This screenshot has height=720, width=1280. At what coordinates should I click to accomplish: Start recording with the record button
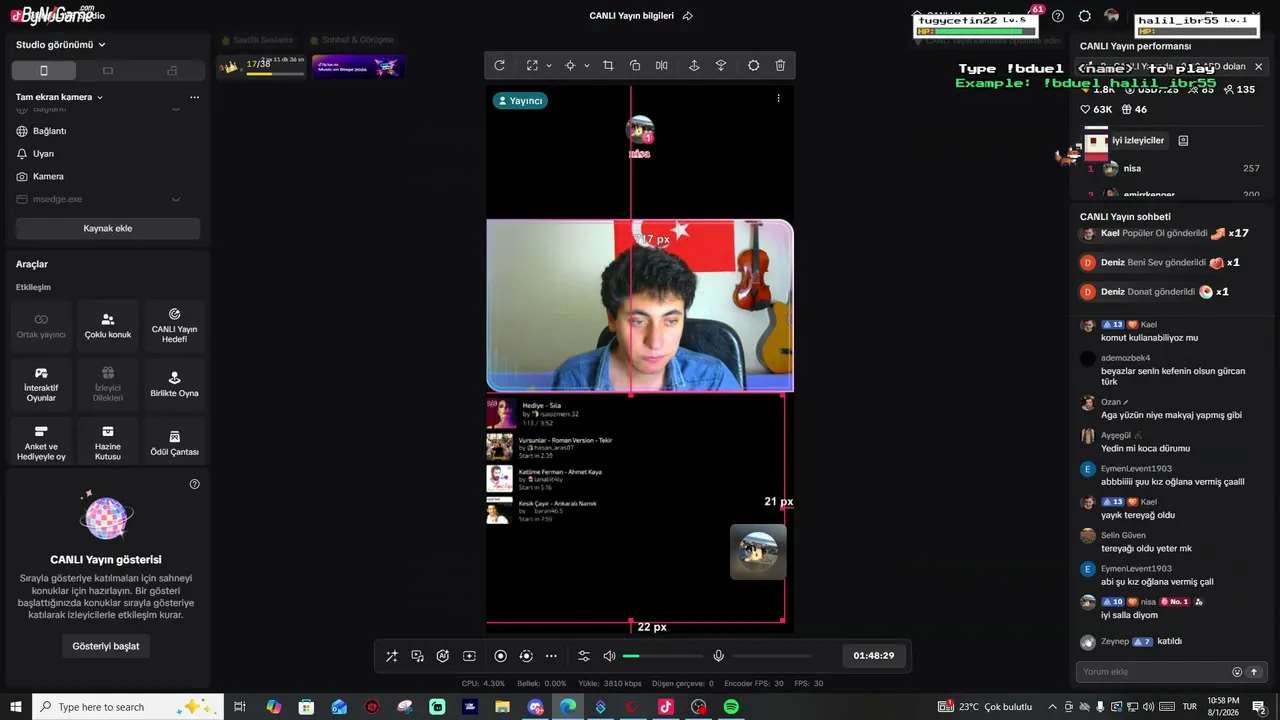(x=501, y=656)
